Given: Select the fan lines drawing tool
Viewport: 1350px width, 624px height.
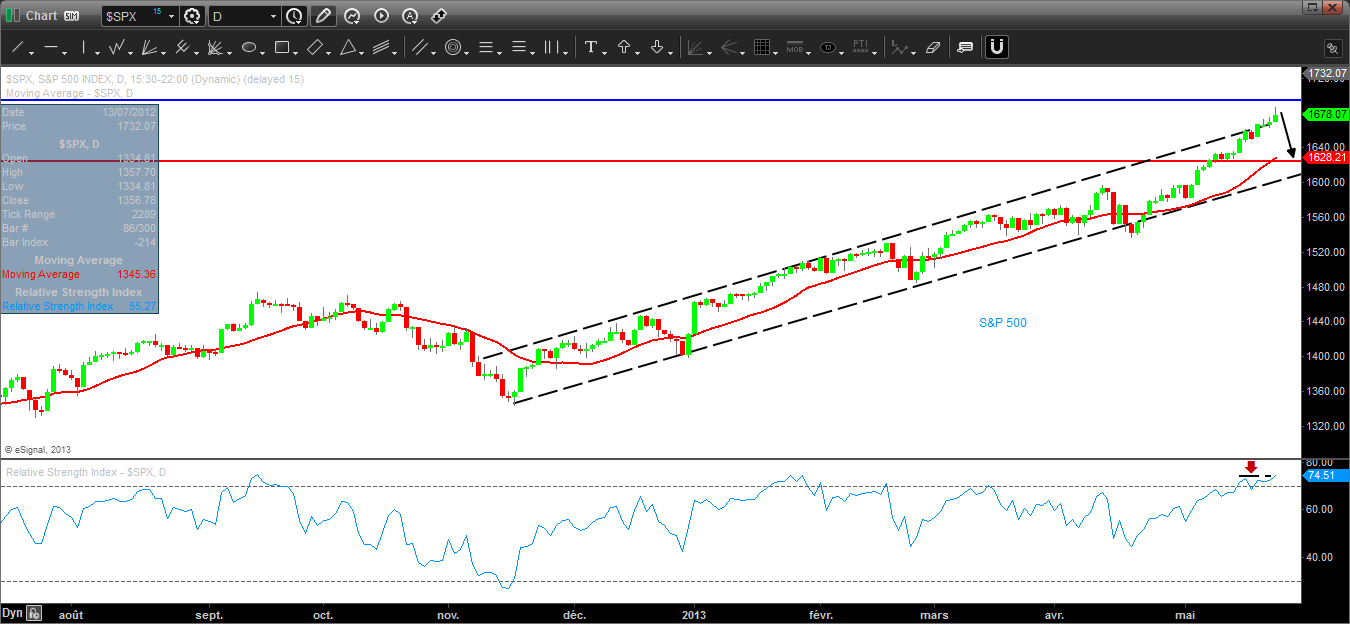Looking at the screenshot, I should pyautogui.click(x=150, y=47).
